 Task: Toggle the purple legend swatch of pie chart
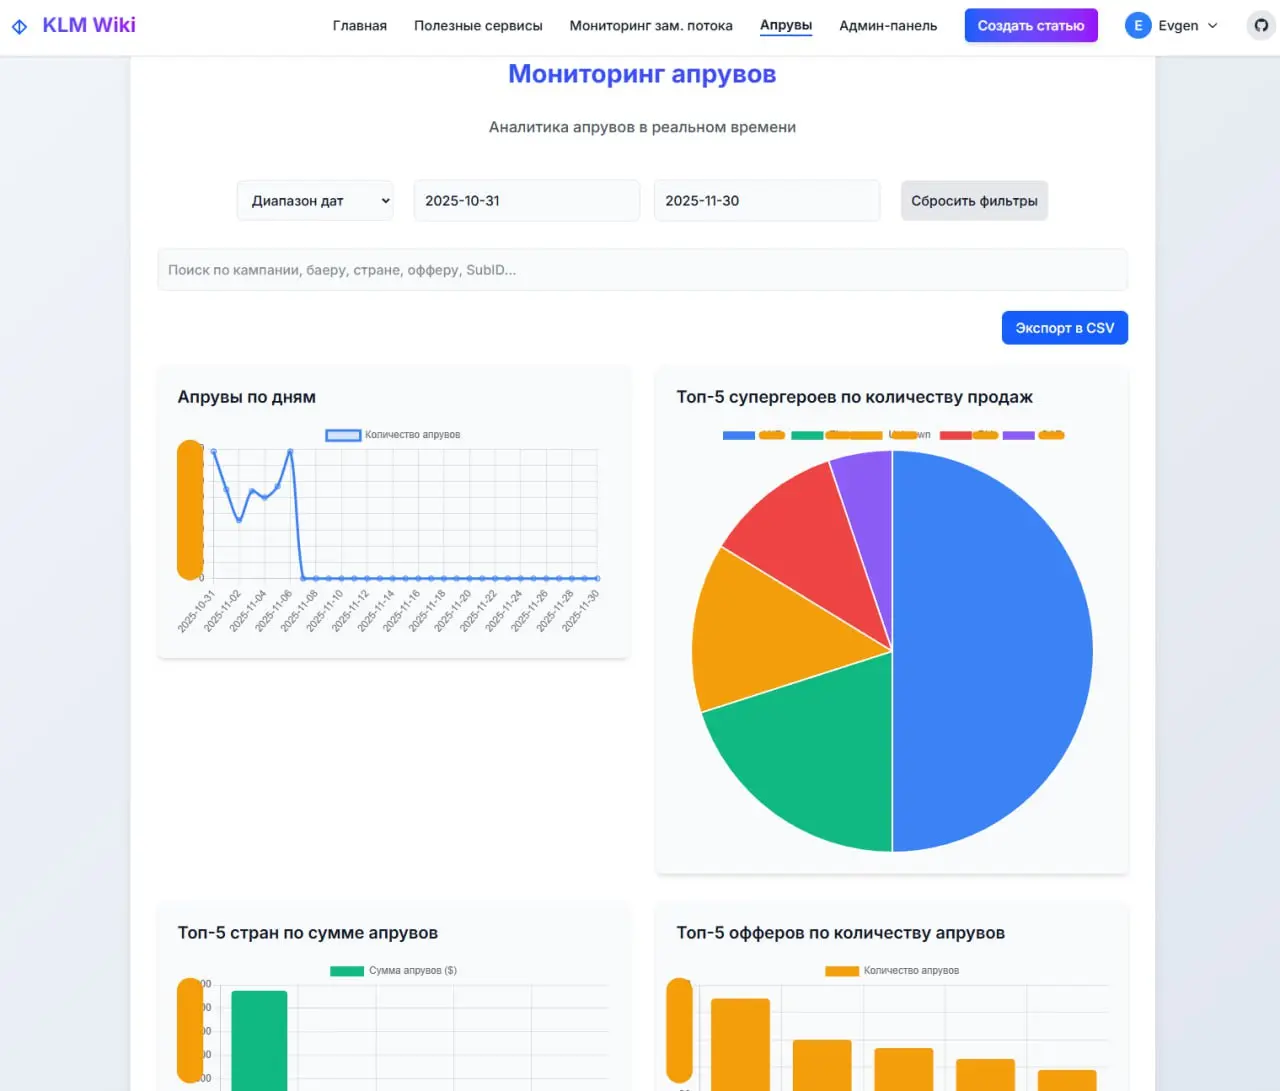pyautogui.click(x=1019, y=435)
